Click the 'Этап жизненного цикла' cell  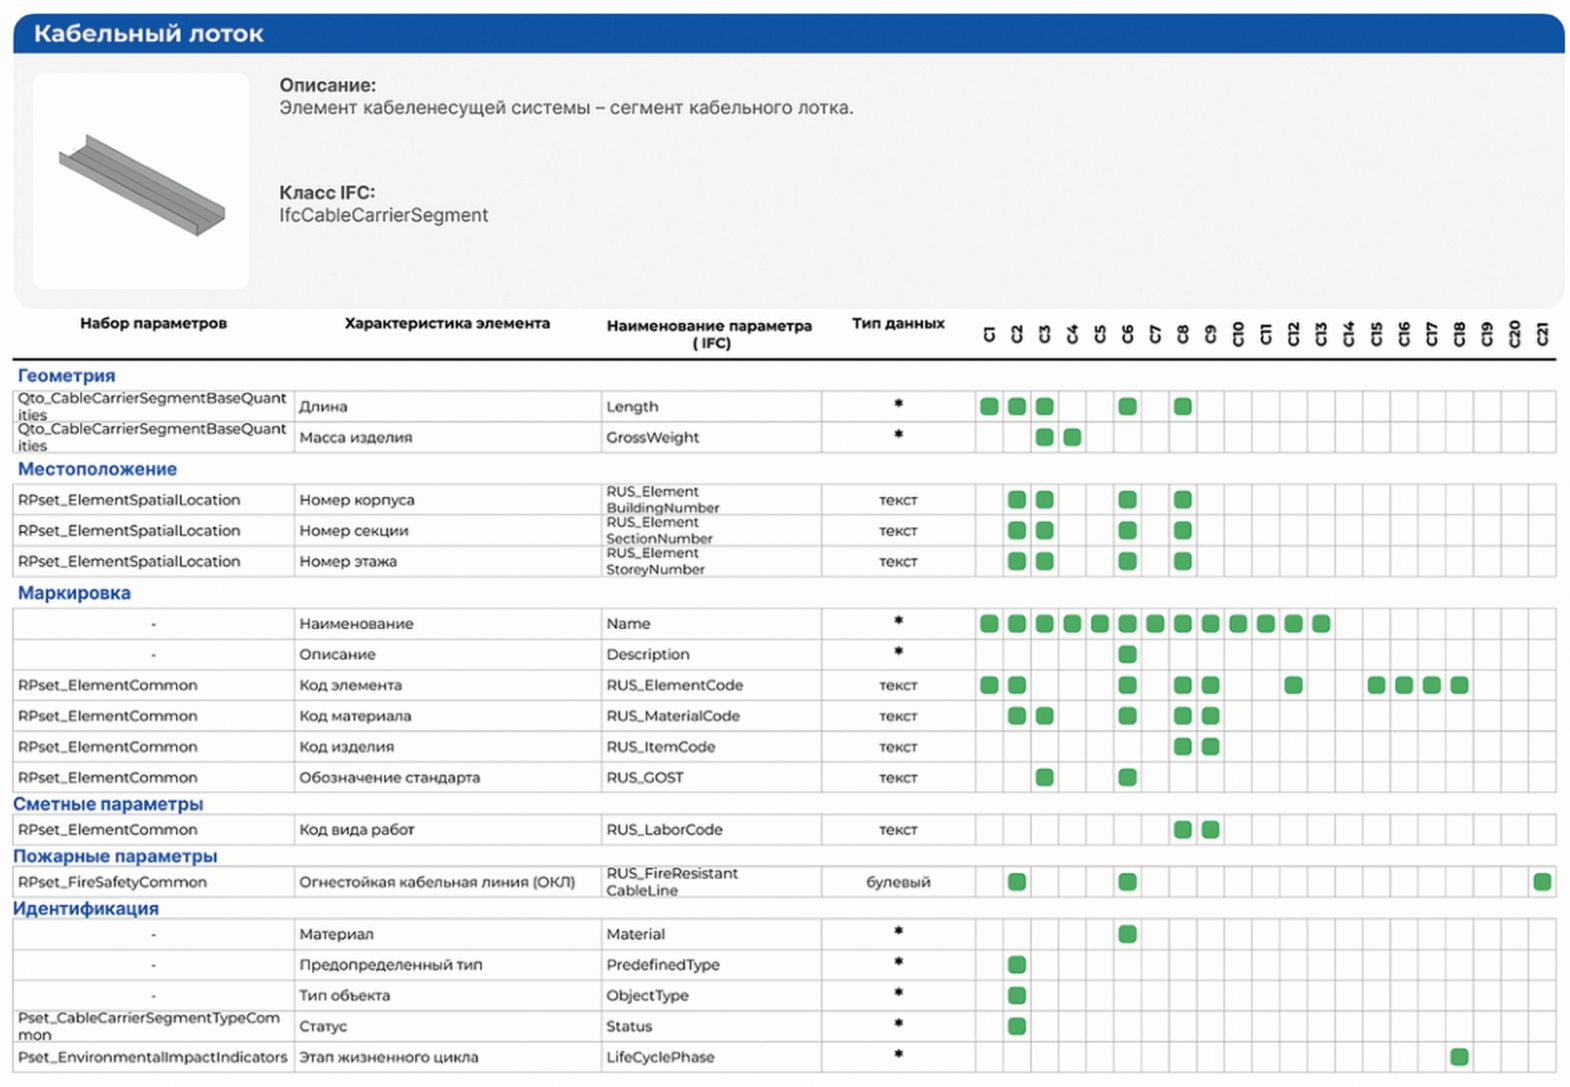447,1057
